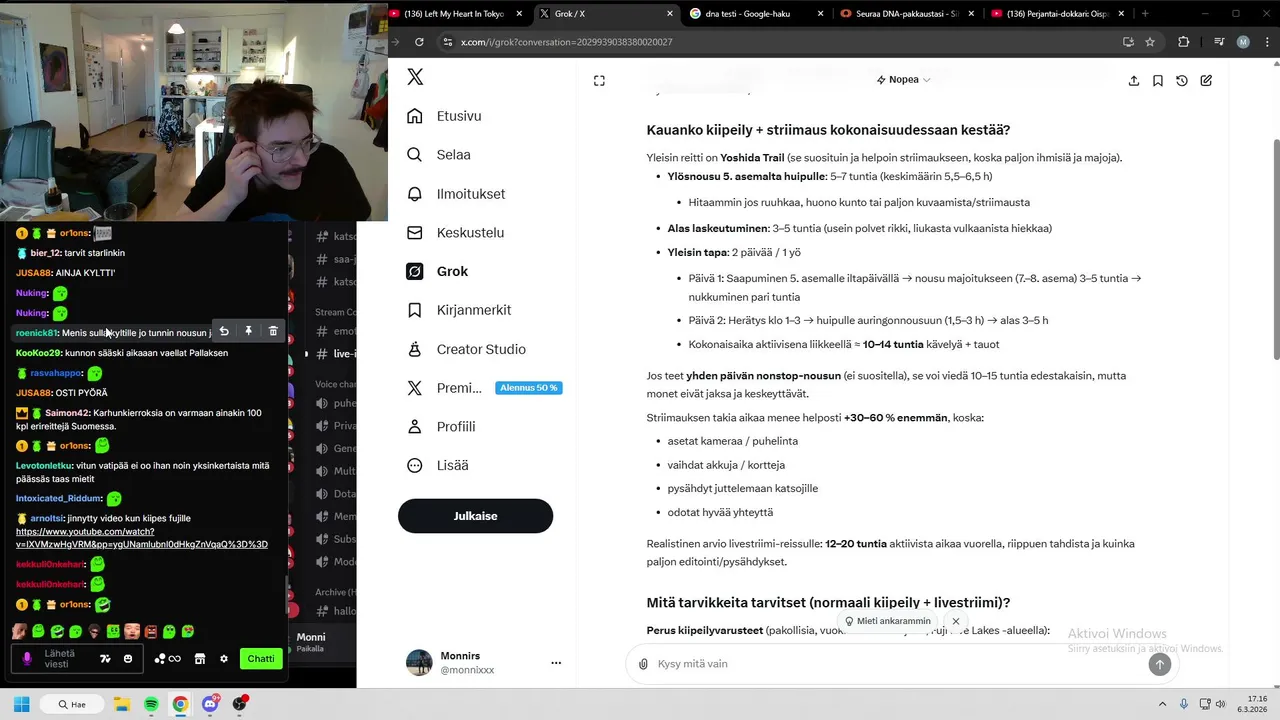Open Chrome profile M avatar
Image resolution: width=1280 pixels, height=720 pixels.
click(1243, 42)
